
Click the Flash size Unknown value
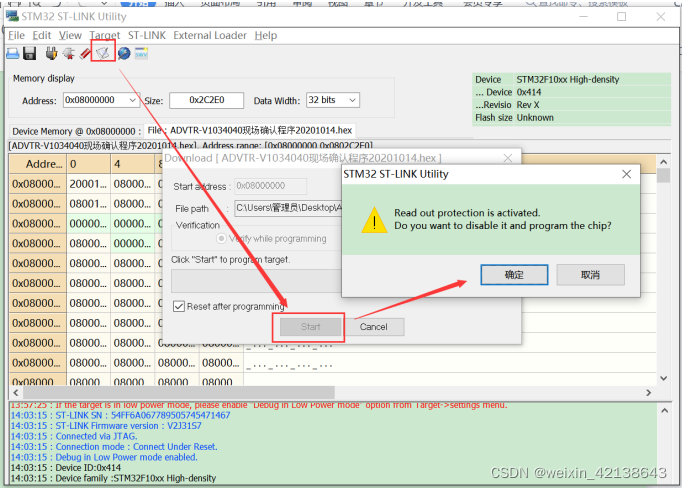click(535, 117)
